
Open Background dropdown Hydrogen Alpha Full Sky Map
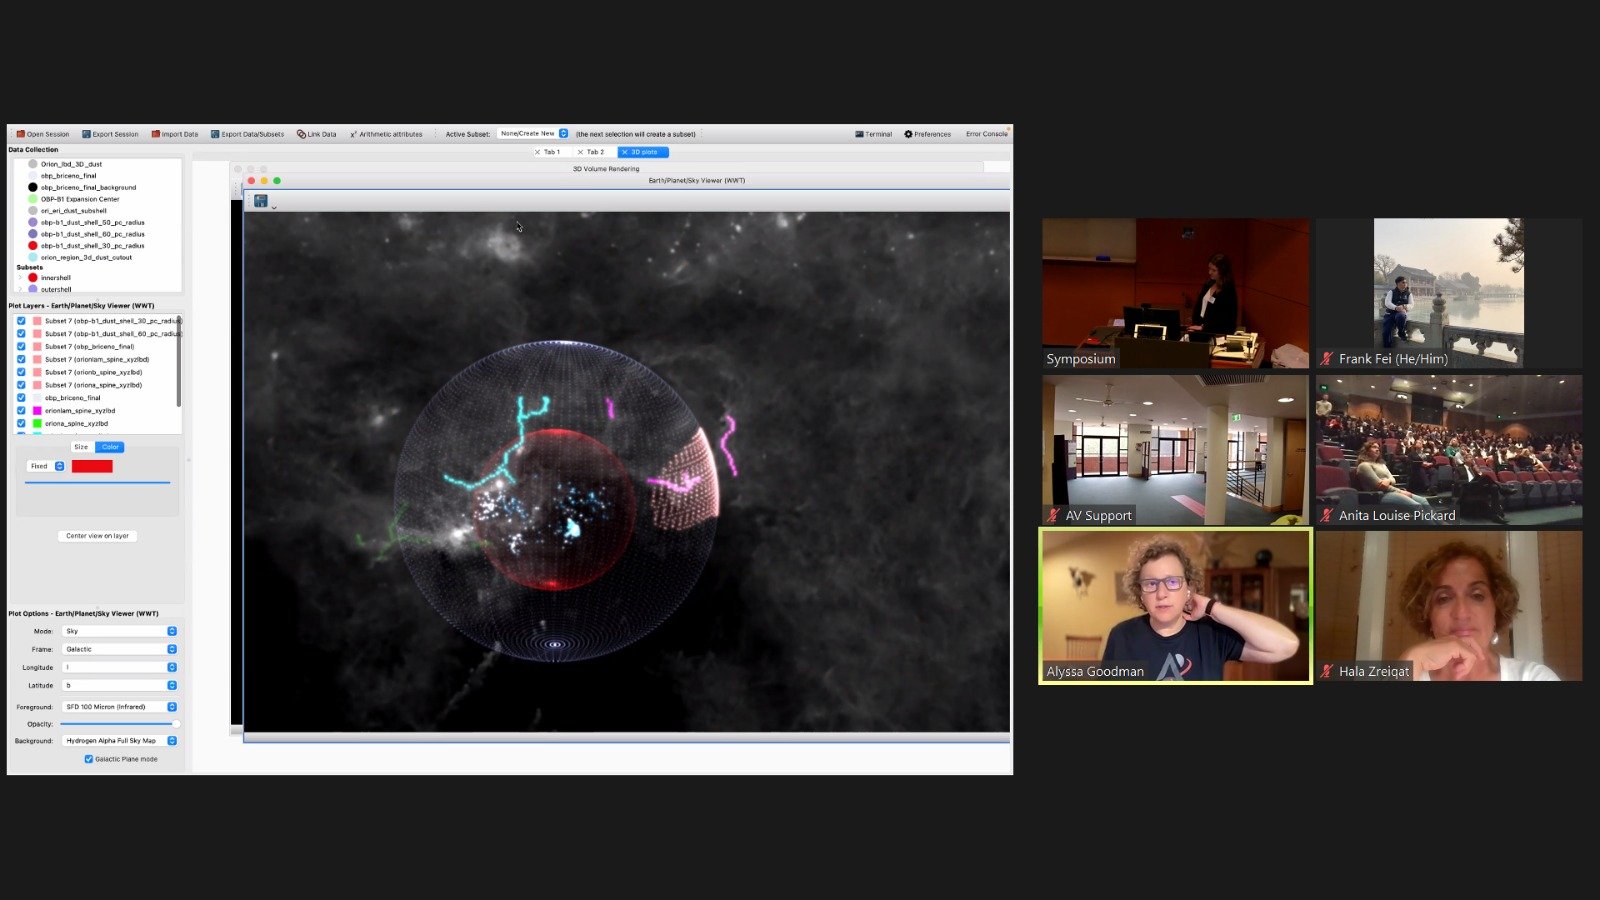coord(120,741)
